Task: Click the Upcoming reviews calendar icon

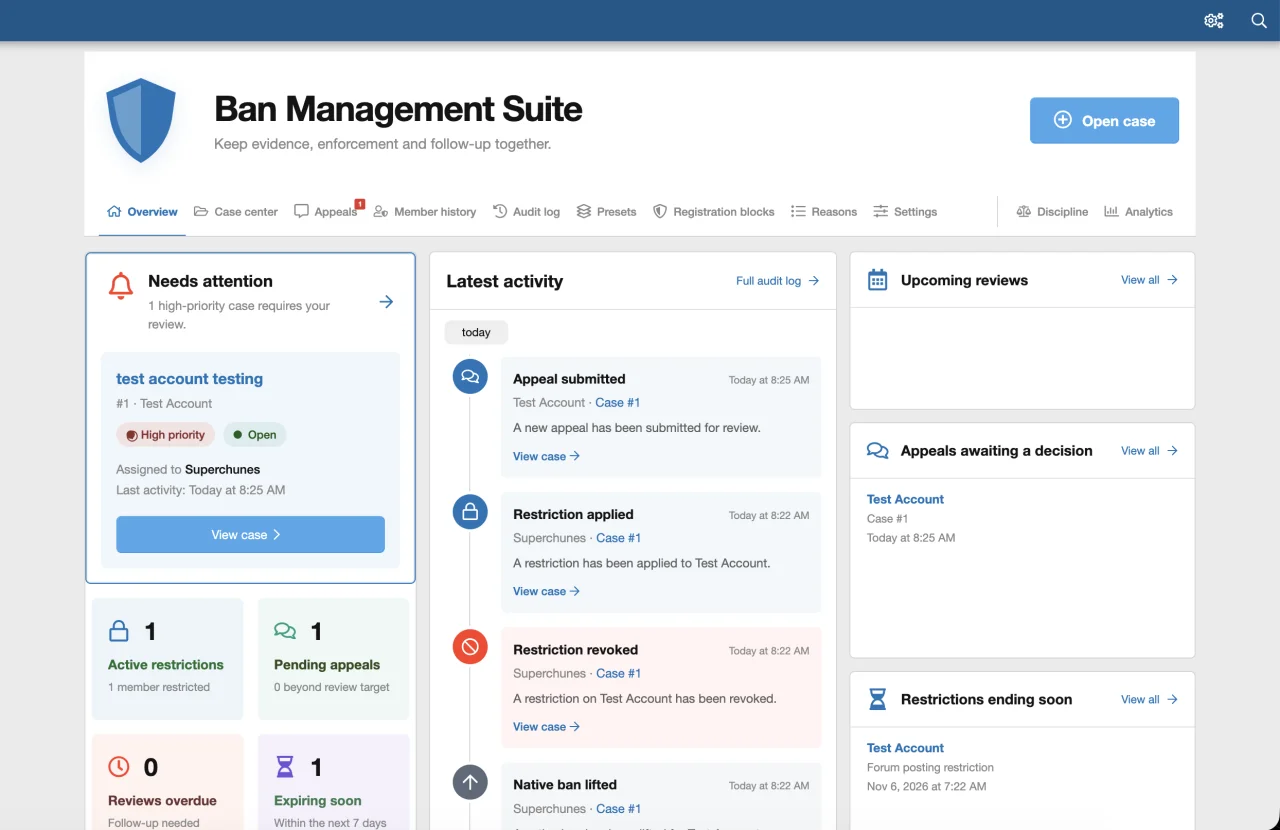Action: click(877, 280)
